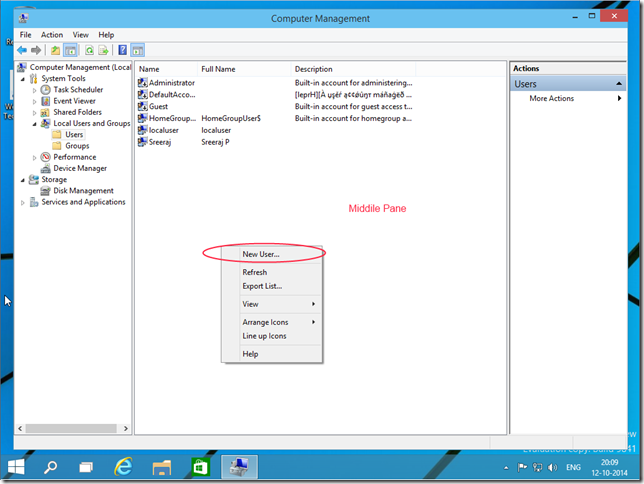This screenshot has width=644, height=484.
Task: Open File Explorer from the taskbar
Action: (x=162, y=468)
